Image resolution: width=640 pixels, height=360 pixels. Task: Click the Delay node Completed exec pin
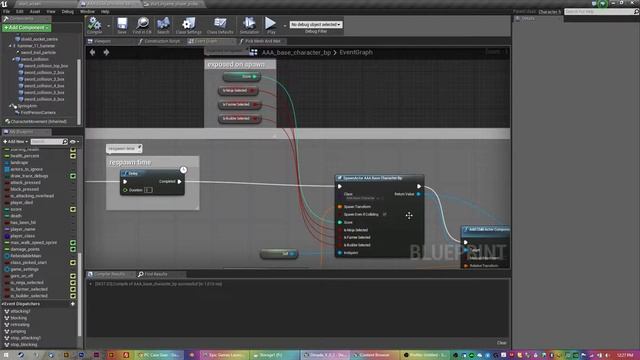click(179, 182)
